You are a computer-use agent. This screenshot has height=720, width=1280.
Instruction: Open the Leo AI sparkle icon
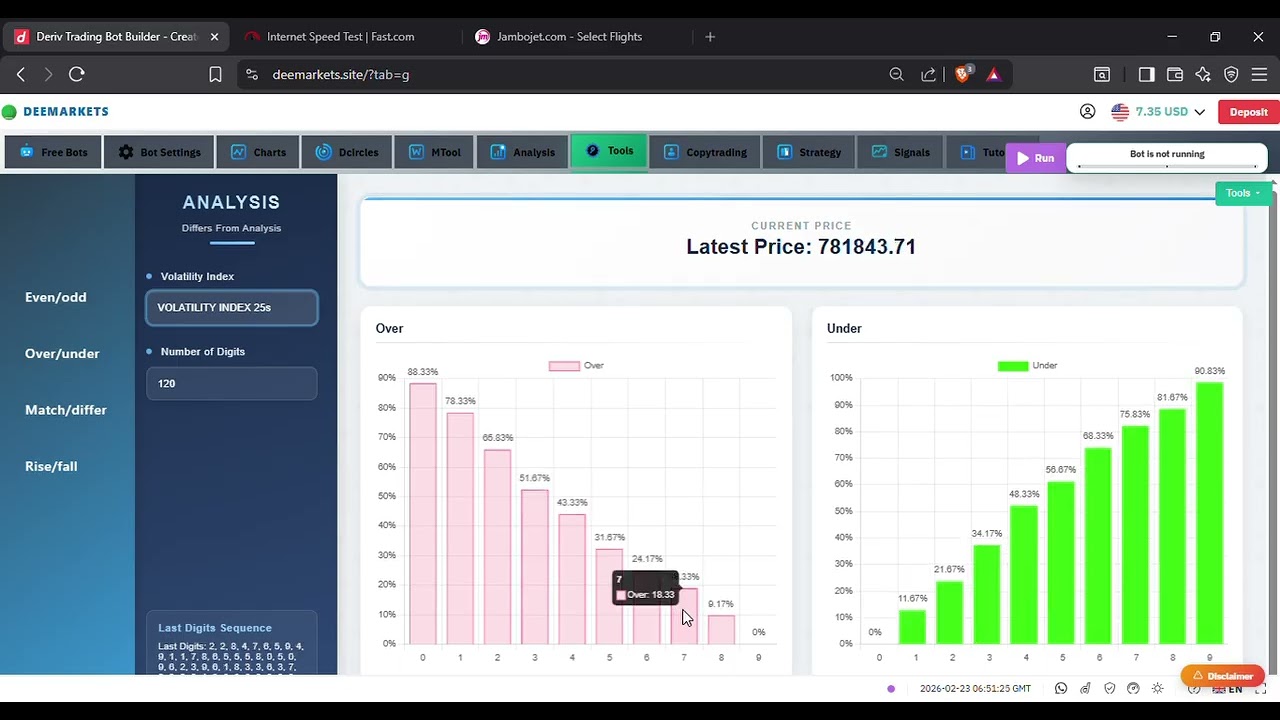1203,74
